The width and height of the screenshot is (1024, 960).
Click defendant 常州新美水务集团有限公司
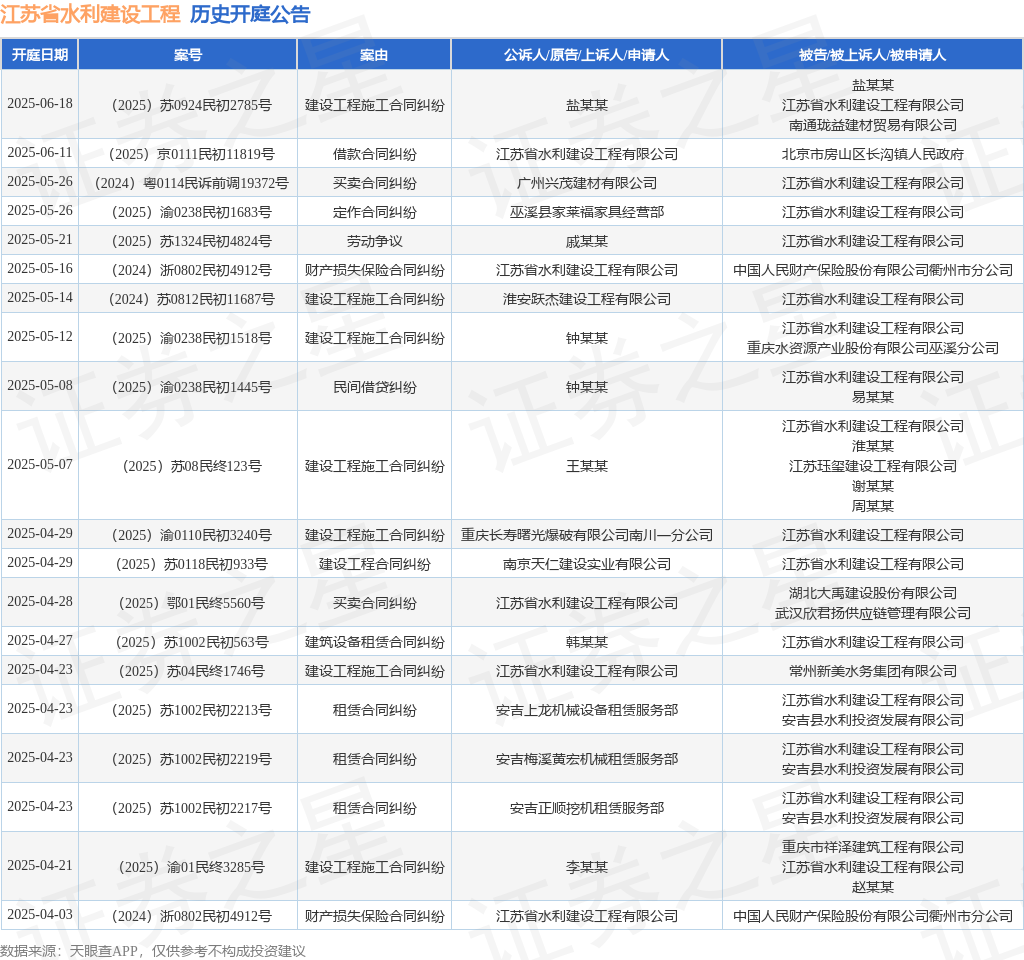click(x=872, y=671)
